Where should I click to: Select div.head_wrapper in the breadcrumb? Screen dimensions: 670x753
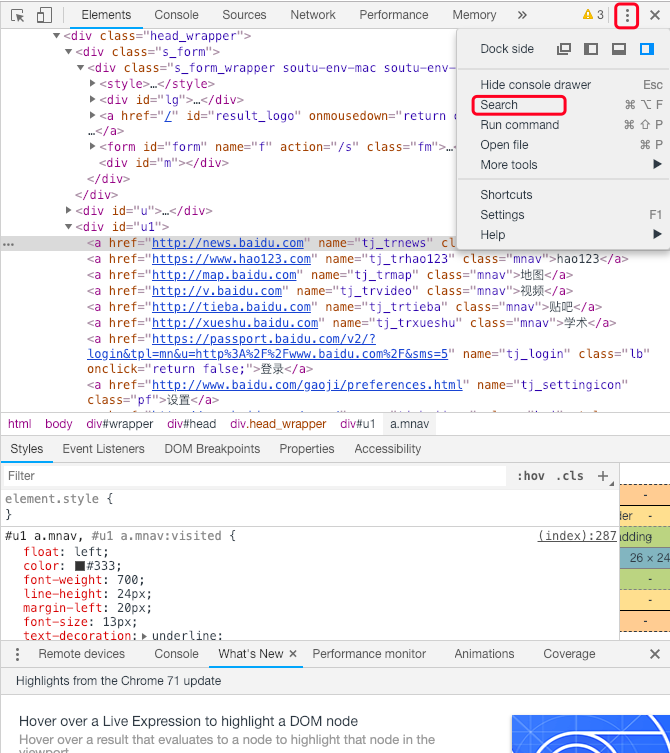click(x=278, y=424)
